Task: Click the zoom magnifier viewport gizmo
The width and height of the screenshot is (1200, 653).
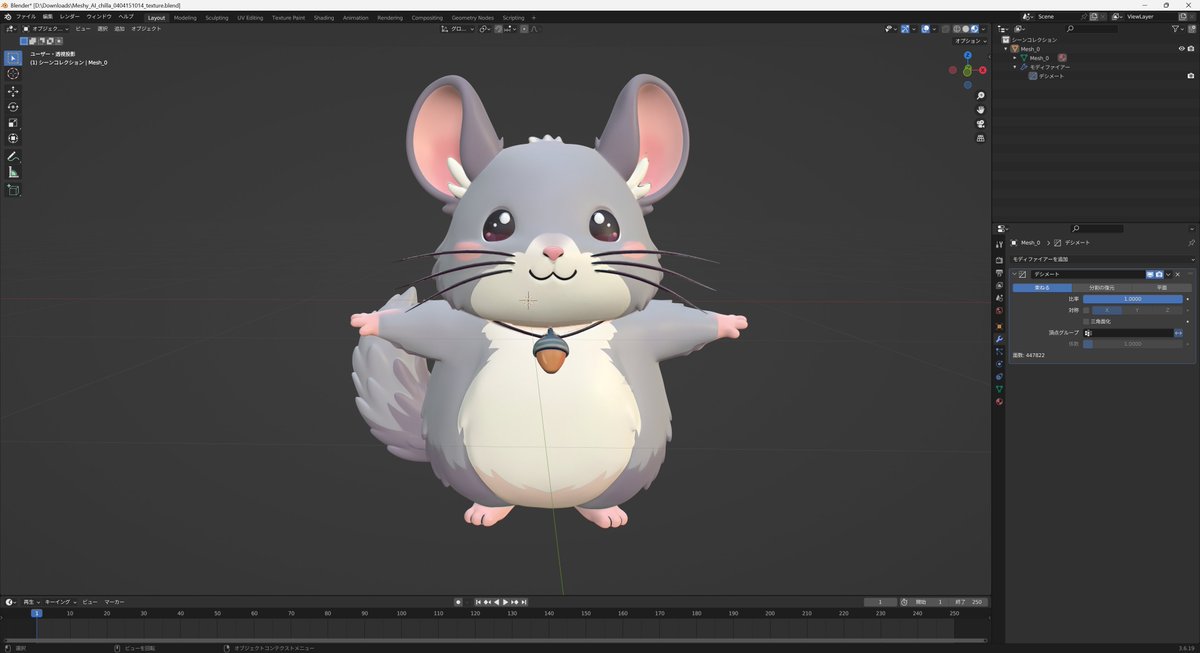Action: 981,96
